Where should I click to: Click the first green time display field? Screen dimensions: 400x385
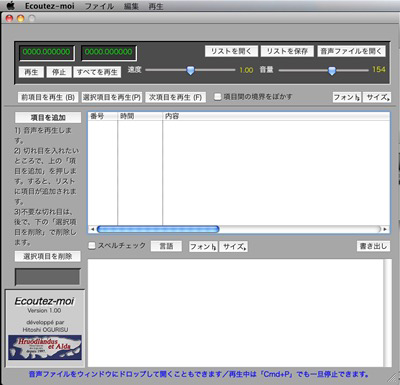tap(47, 52)
